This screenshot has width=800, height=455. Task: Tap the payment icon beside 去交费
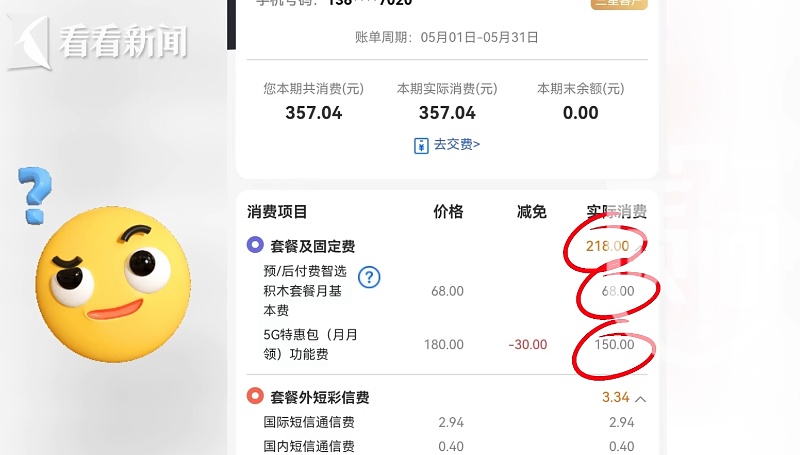(421, 146)
